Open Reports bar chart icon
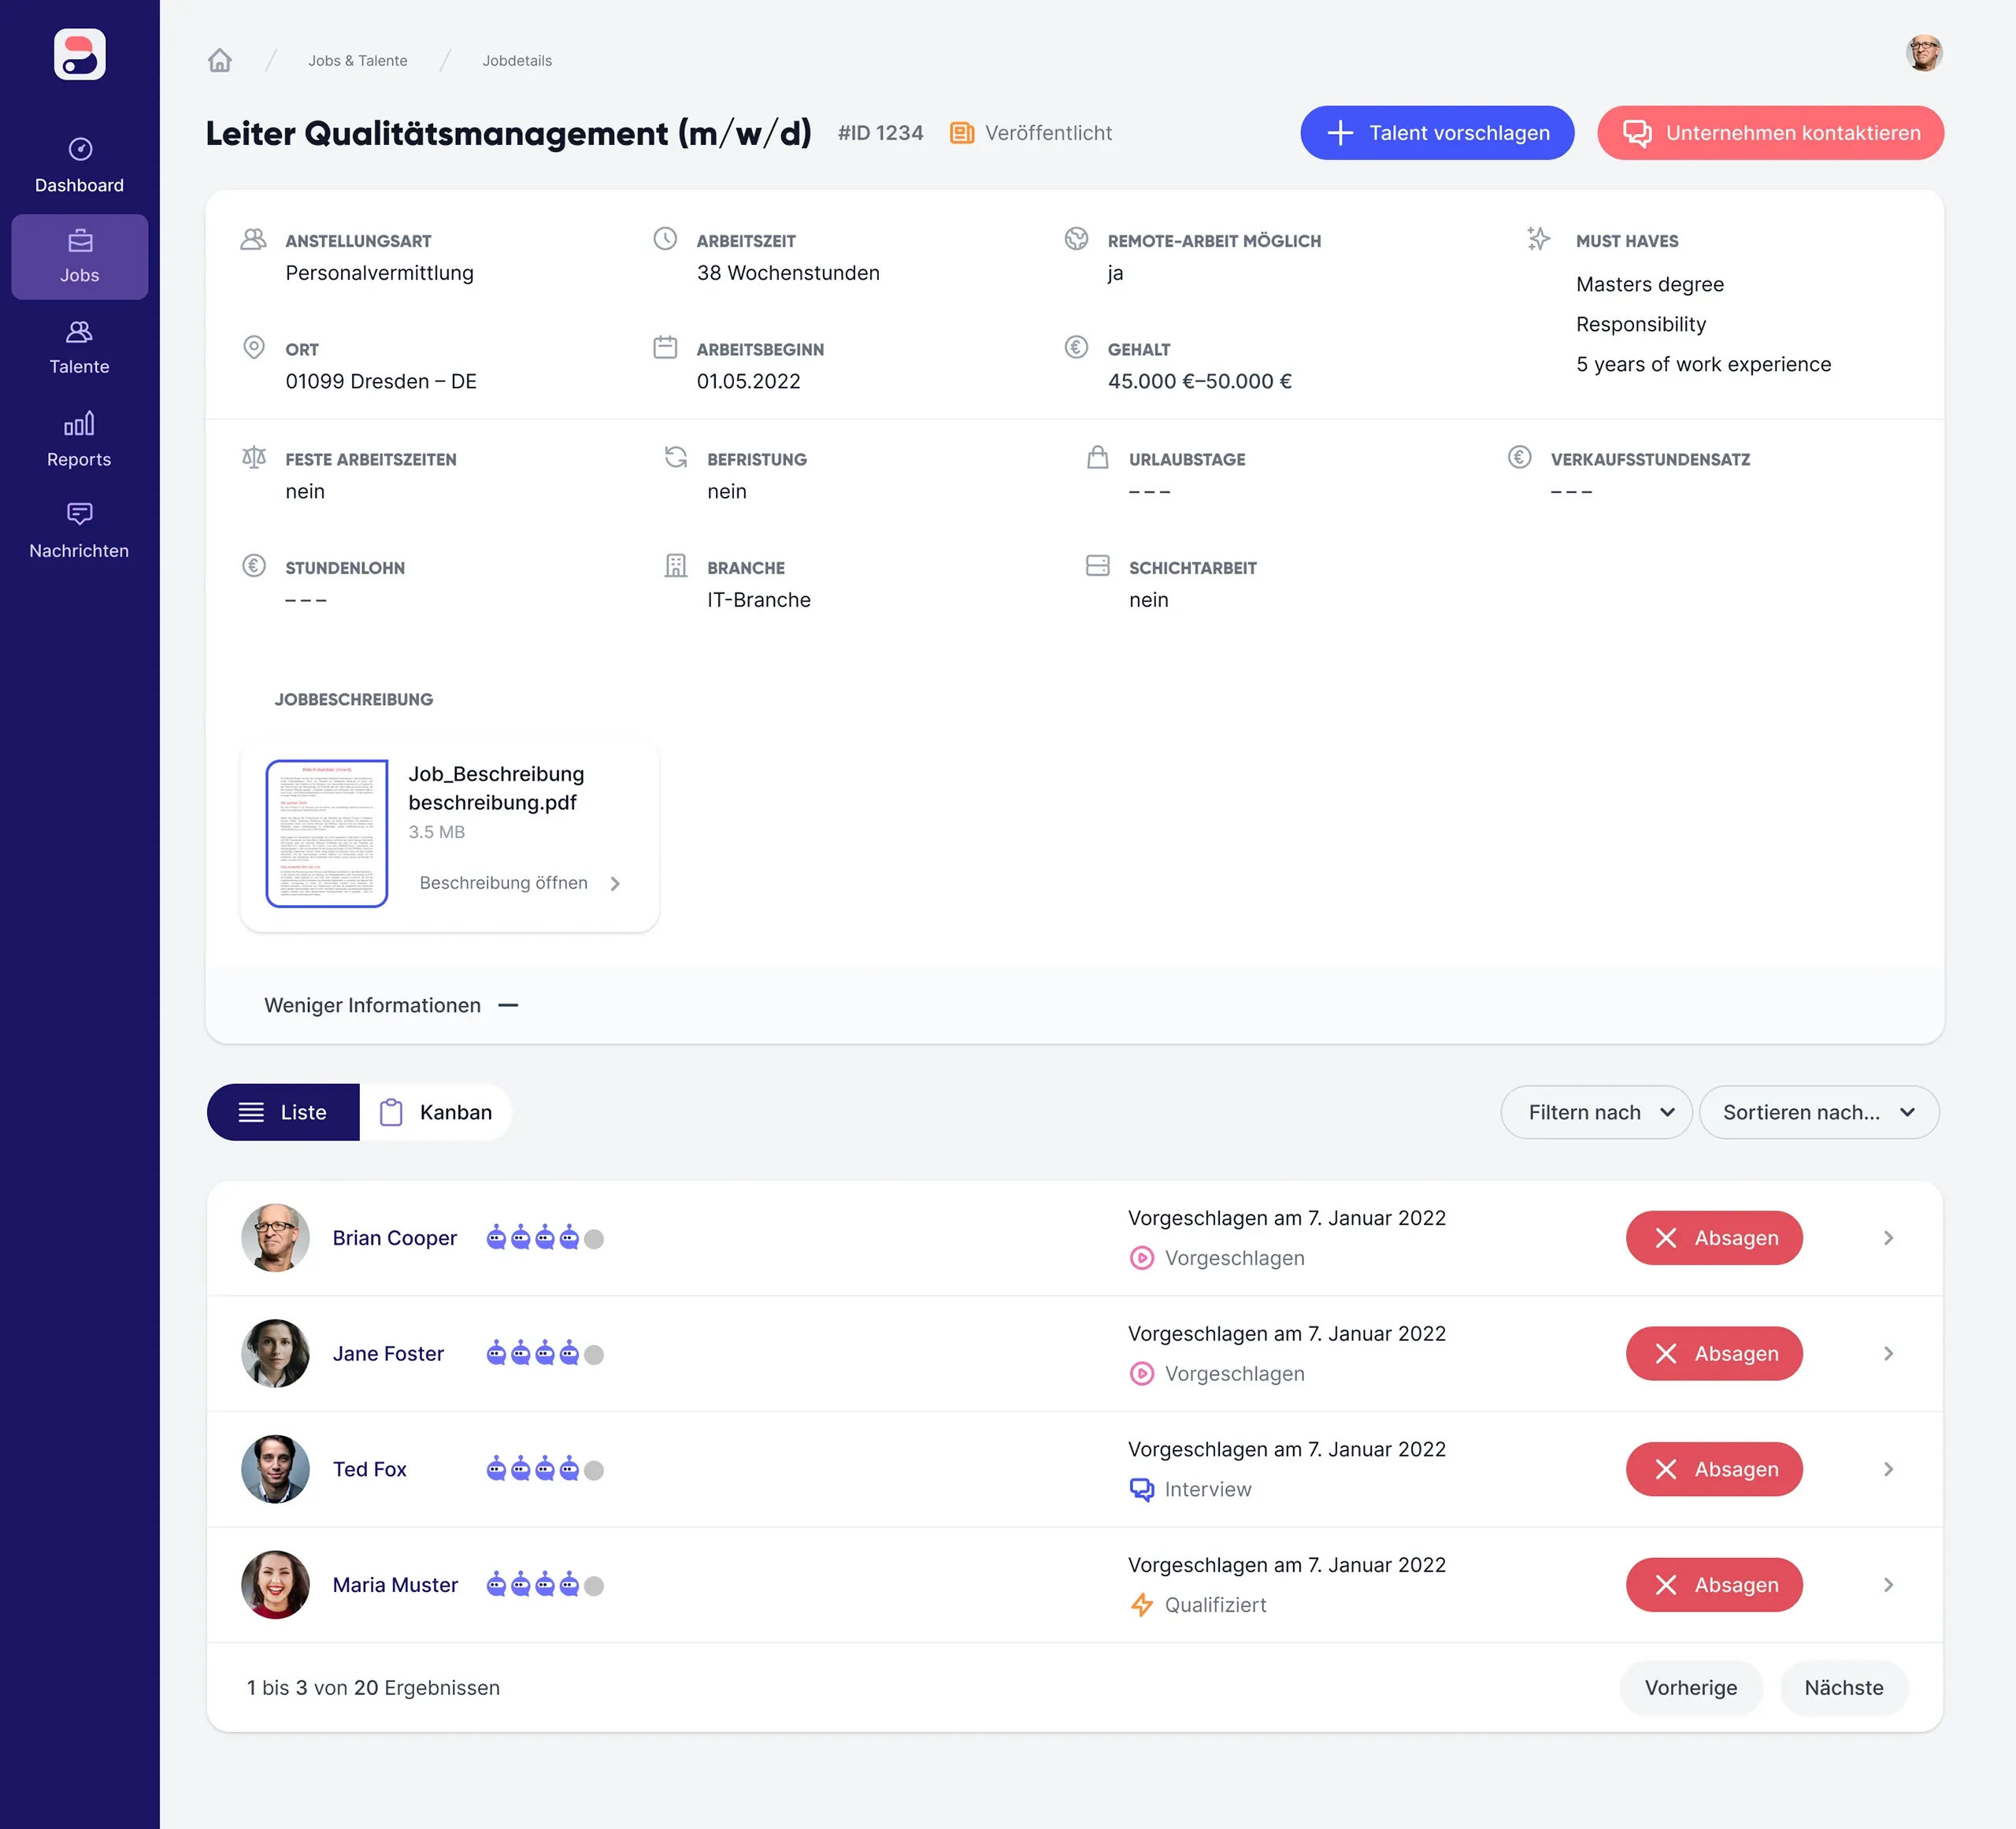This screenshot has width=2016, height=1829. tap(79, 424)
